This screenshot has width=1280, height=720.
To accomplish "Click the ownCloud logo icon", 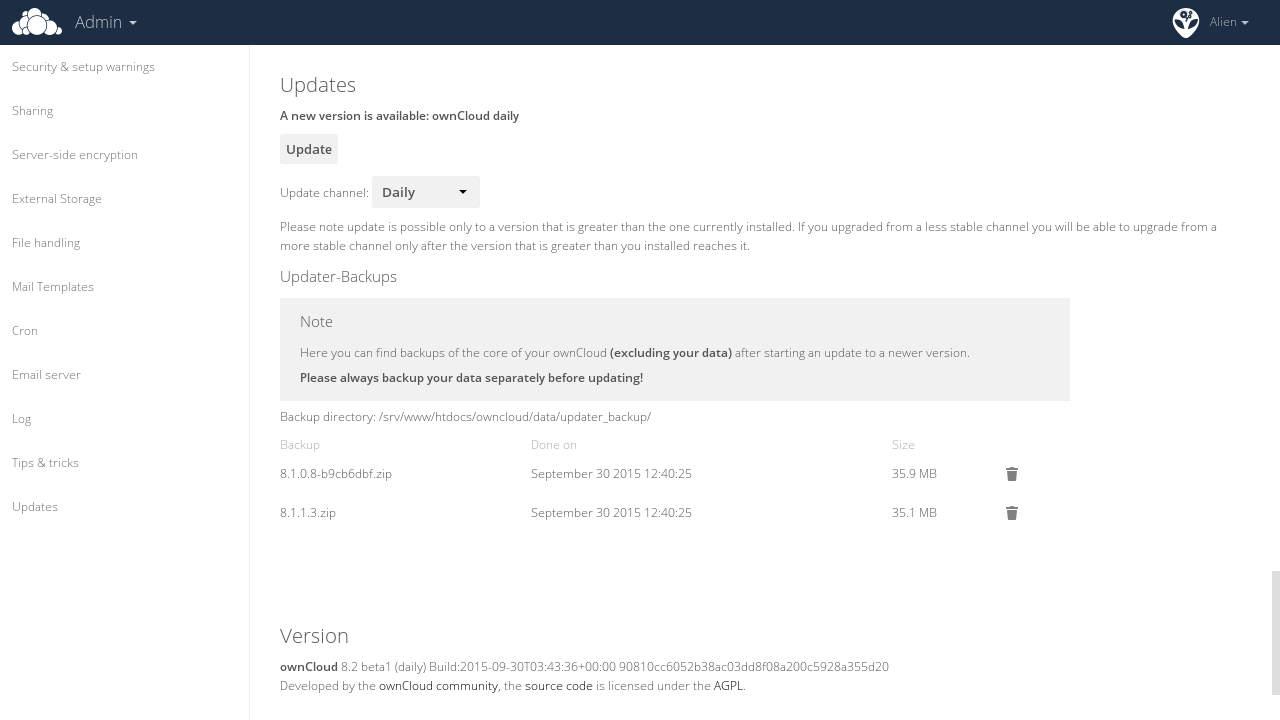I will point(37,22).
